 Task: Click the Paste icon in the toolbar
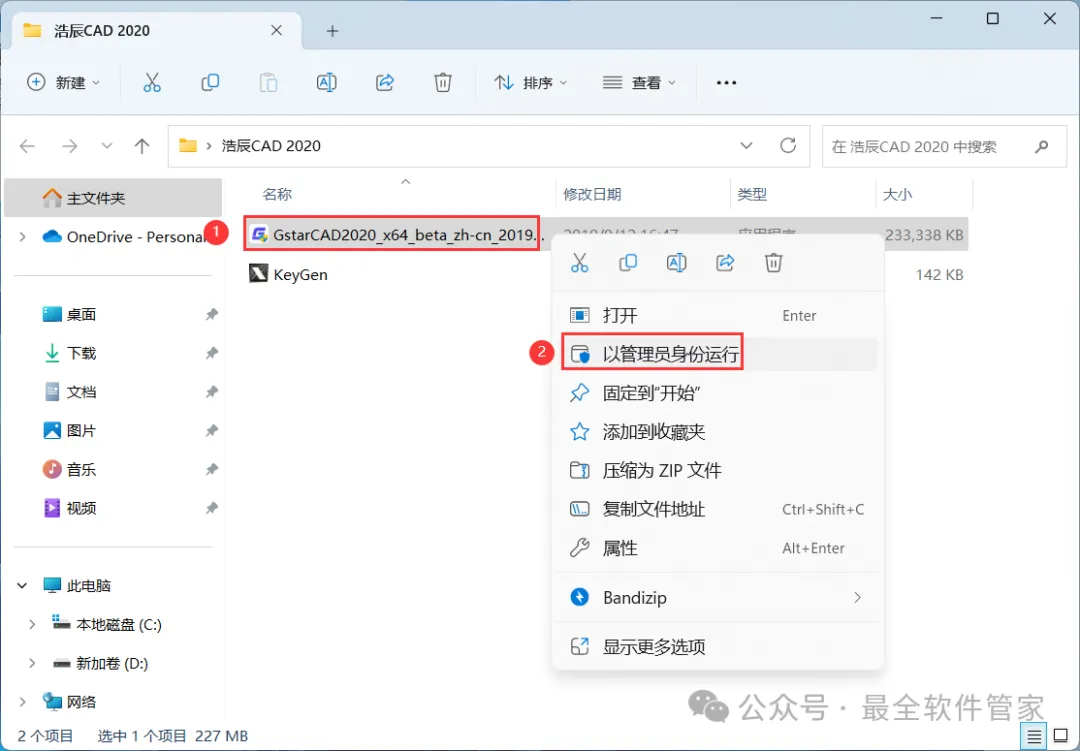coord(268,83)
